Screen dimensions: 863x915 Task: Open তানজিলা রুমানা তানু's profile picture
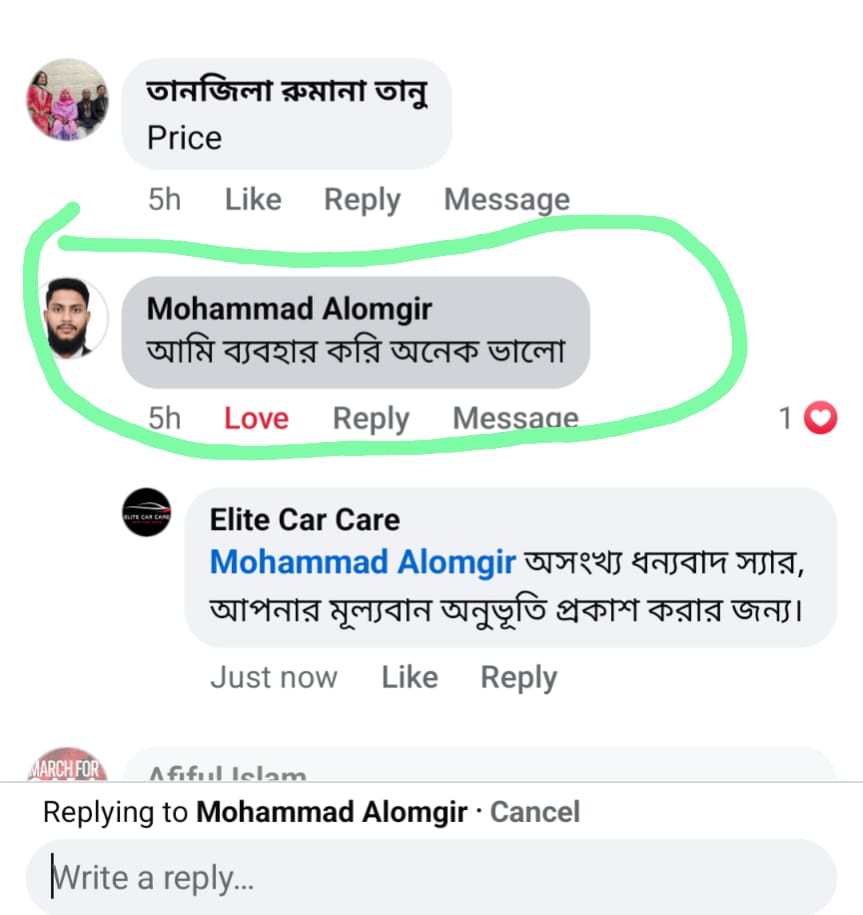[66, 99]
